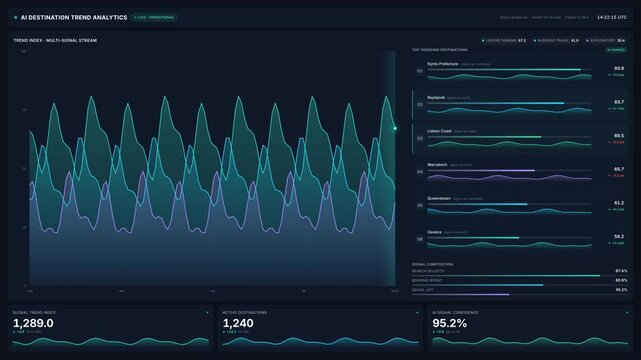Click the Active Destinations sparkline
The width and height of the screenshot is (641, 360).
click(x=320, y=342)
